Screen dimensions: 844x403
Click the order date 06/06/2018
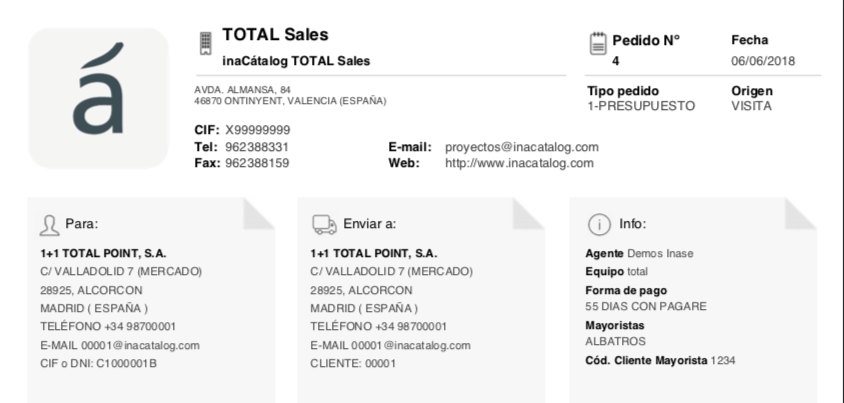pyautogui.click(x=763, y=61)
